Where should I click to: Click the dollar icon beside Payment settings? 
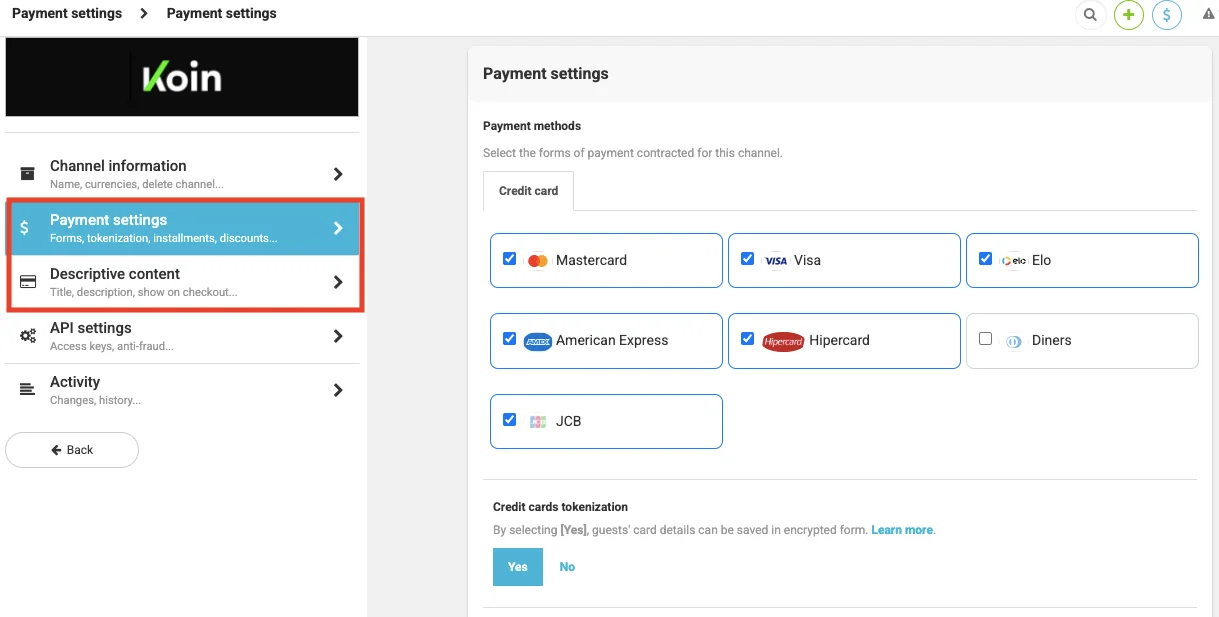tap(25, 228)
